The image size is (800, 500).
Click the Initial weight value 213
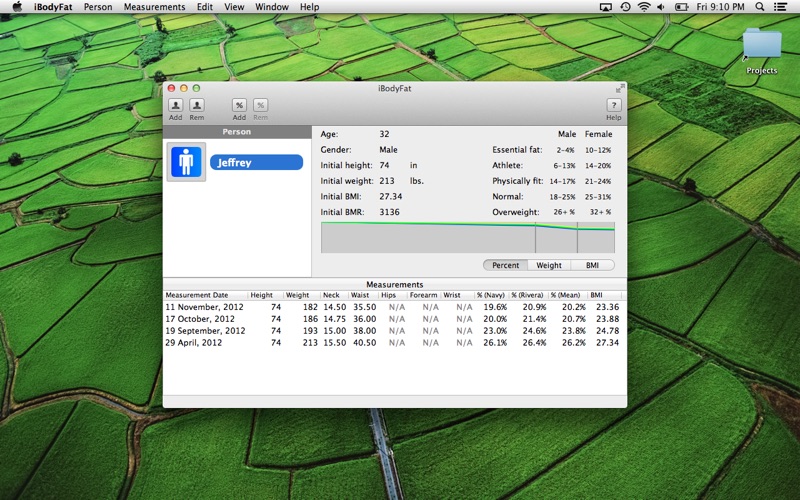click(x=387, y=181)
